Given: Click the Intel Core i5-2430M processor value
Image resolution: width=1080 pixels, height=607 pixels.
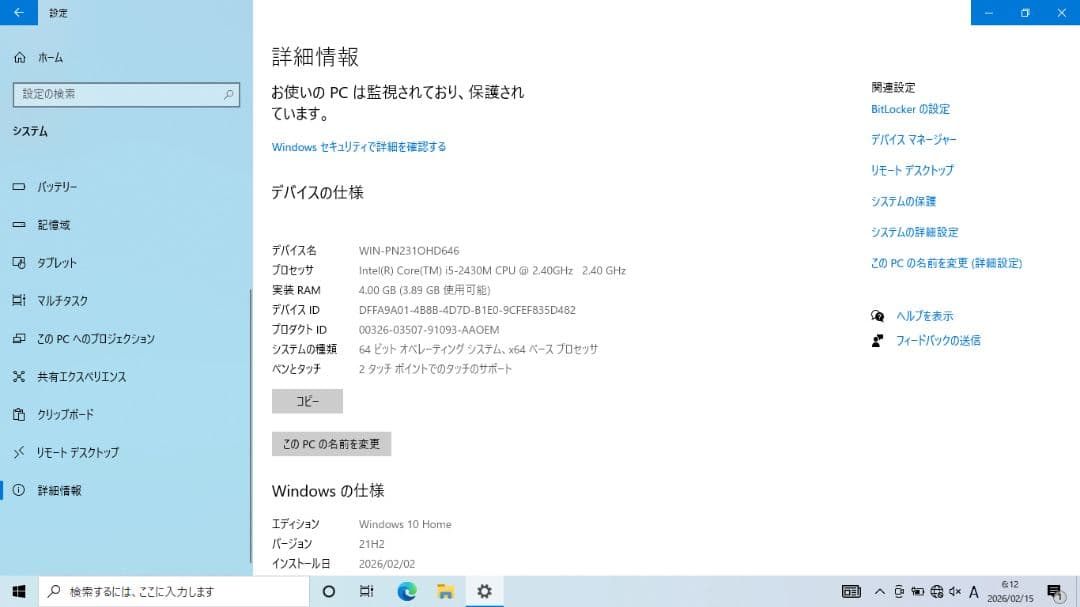Looking at the screenshot, I should (492, 271).
